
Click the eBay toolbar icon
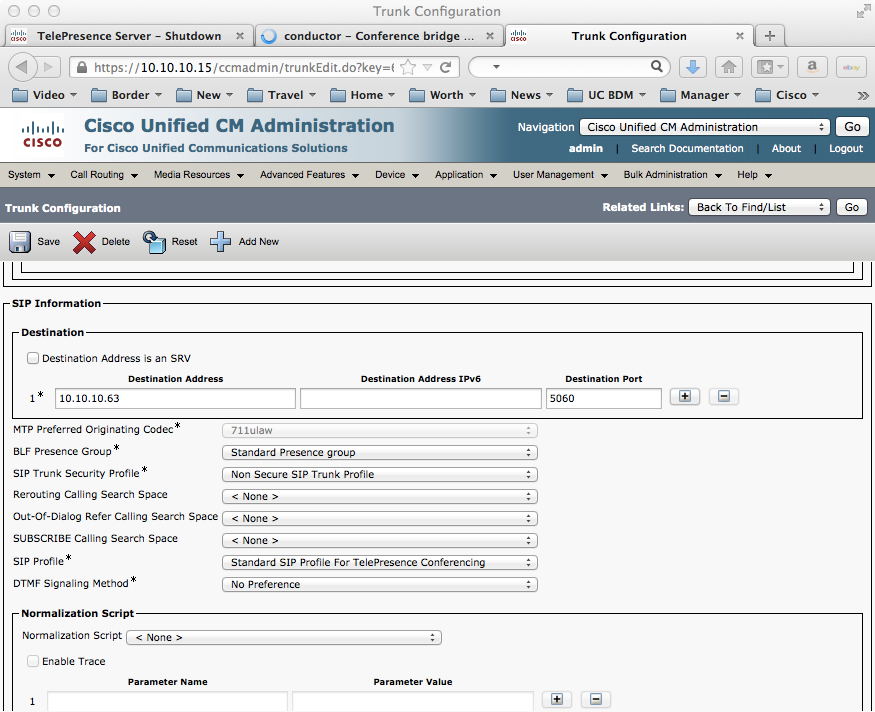(x=851, y=68)
